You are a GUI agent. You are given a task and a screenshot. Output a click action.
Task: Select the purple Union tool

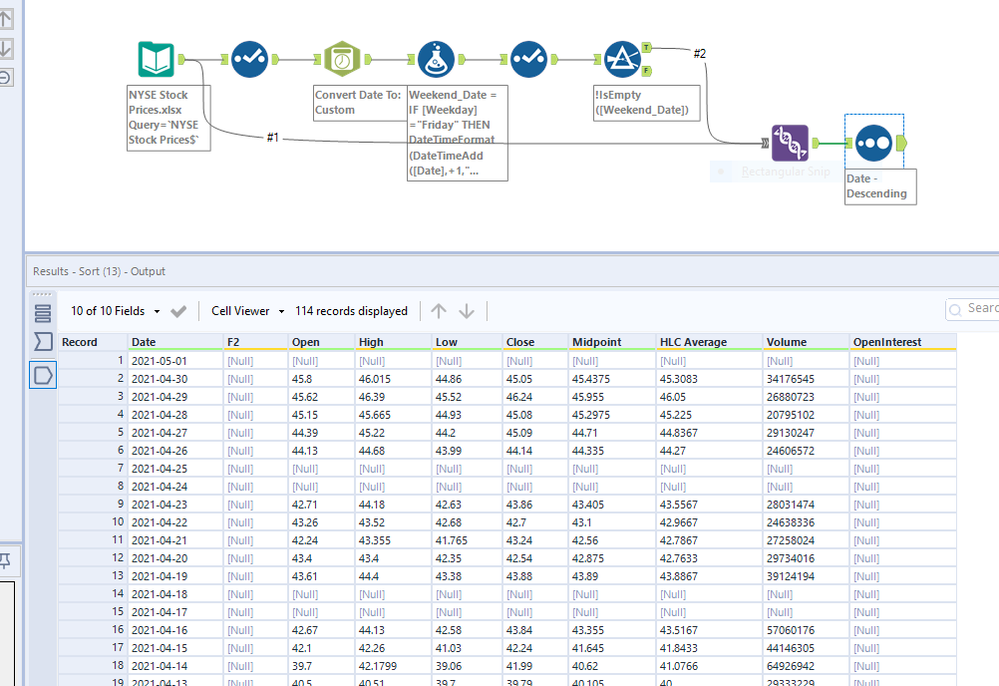click(790, 143)
